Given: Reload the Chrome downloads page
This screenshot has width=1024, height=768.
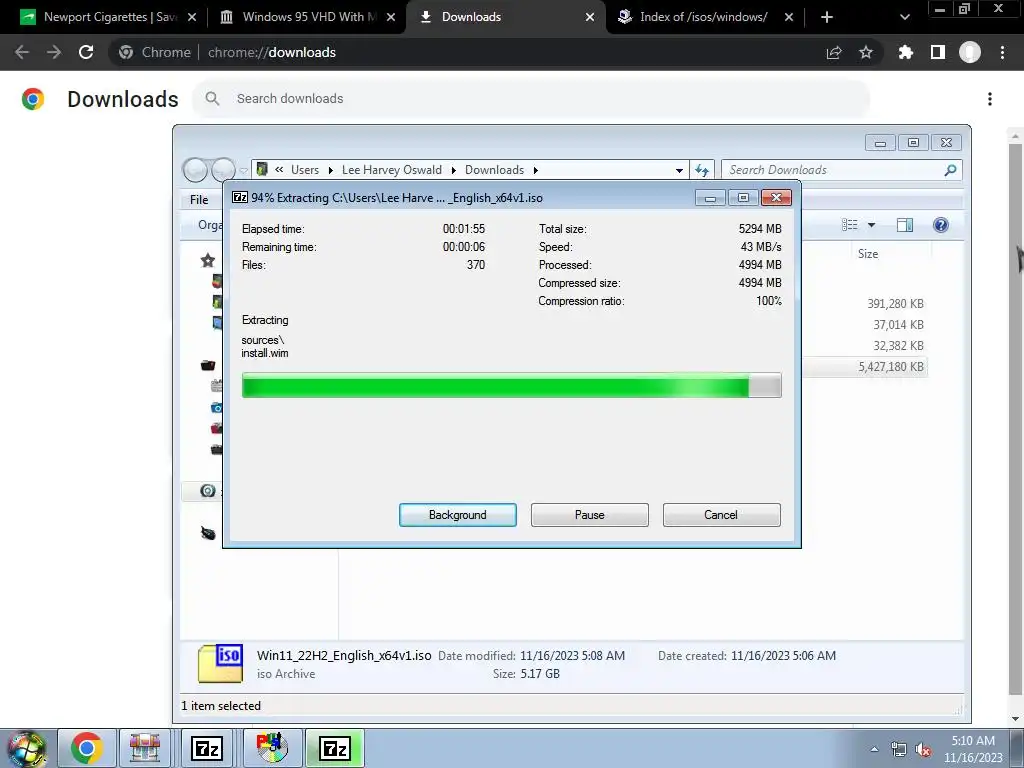Looking at the screenshot, I should pyautogui.click(x=86, y=52).
